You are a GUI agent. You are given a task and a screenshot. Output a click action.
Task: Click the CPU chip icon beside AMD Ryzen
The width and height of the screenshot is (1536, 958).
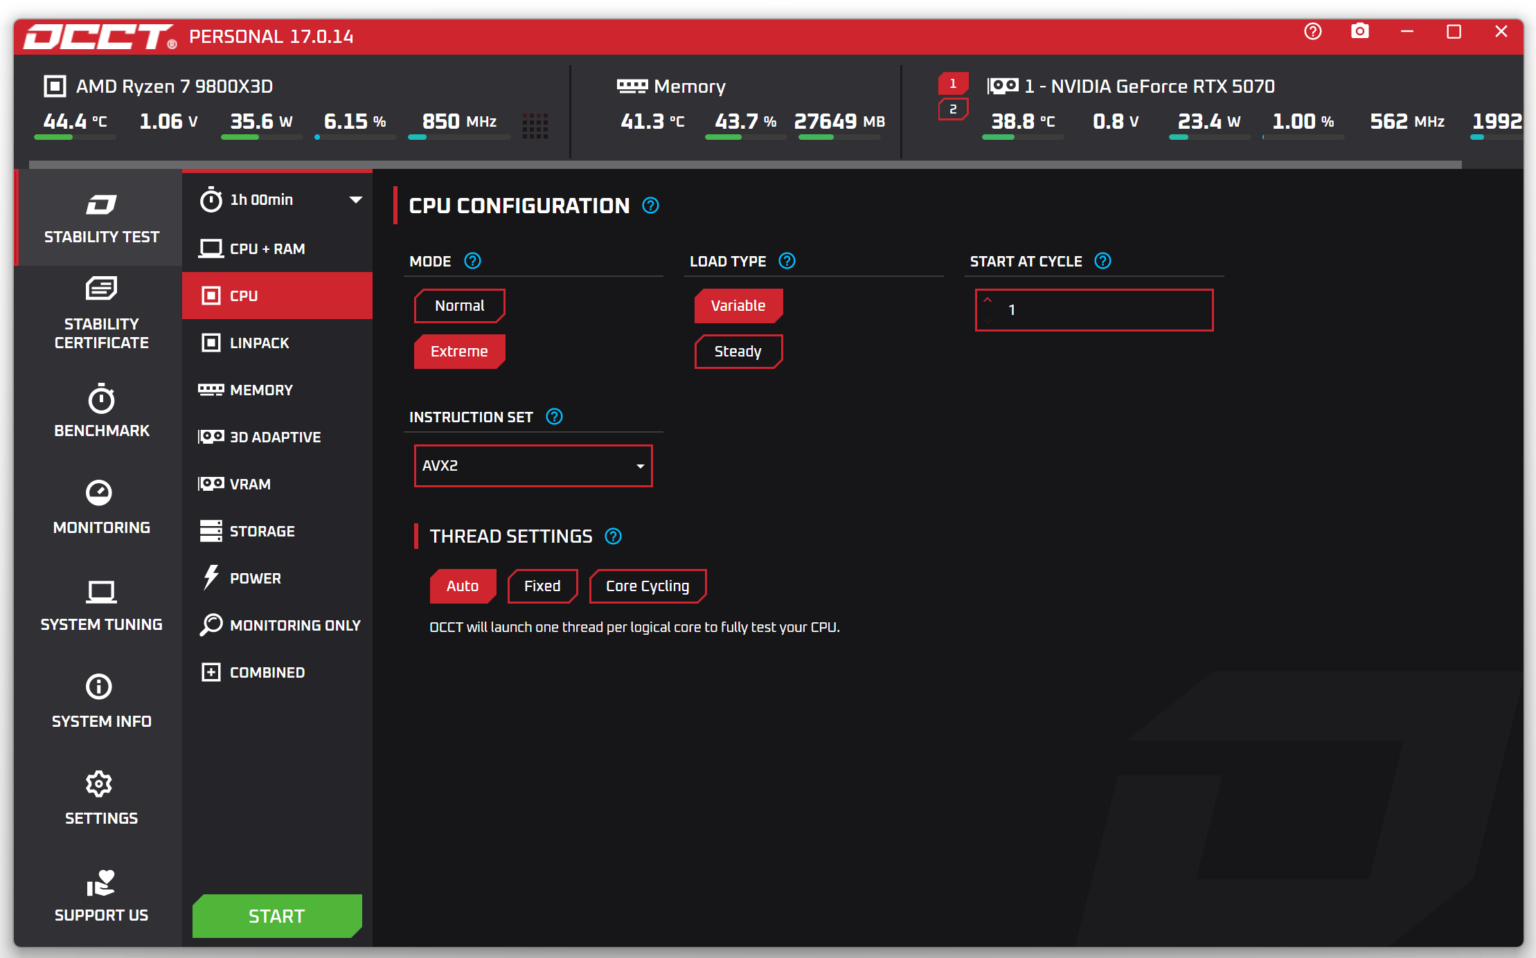[55, 86]
